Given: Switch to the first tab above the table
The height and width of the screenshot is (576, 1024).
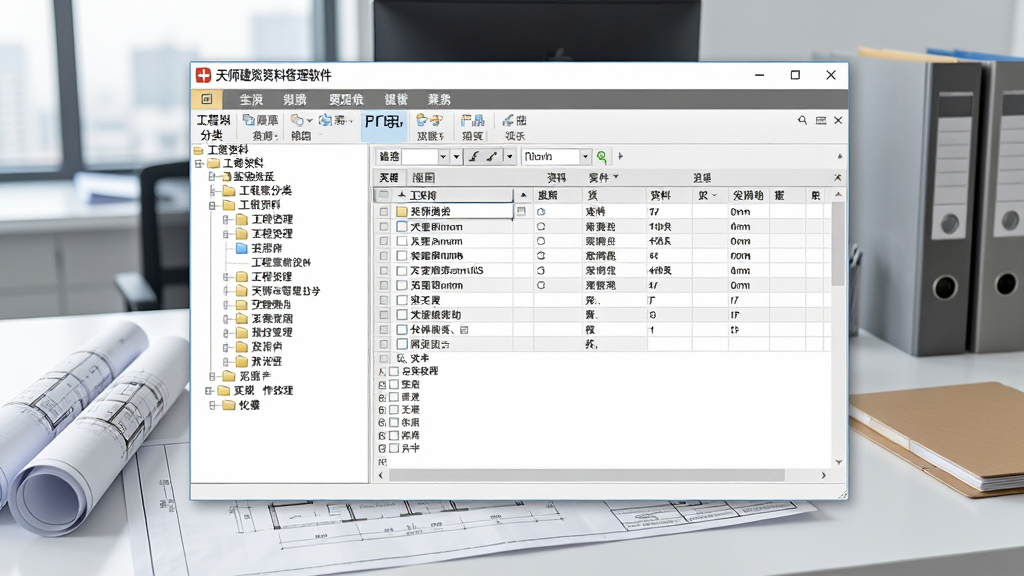Looking at the screenshot, I should 389,178.
